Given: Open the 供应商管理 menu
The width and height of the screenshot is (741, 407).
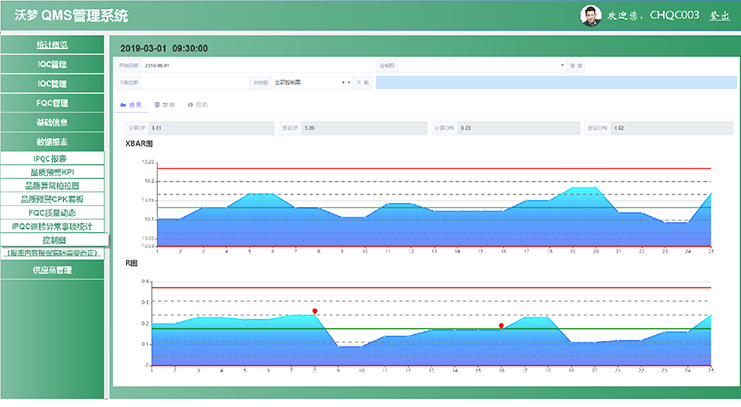Looking at the screenshot, I should tap(52, 270).
